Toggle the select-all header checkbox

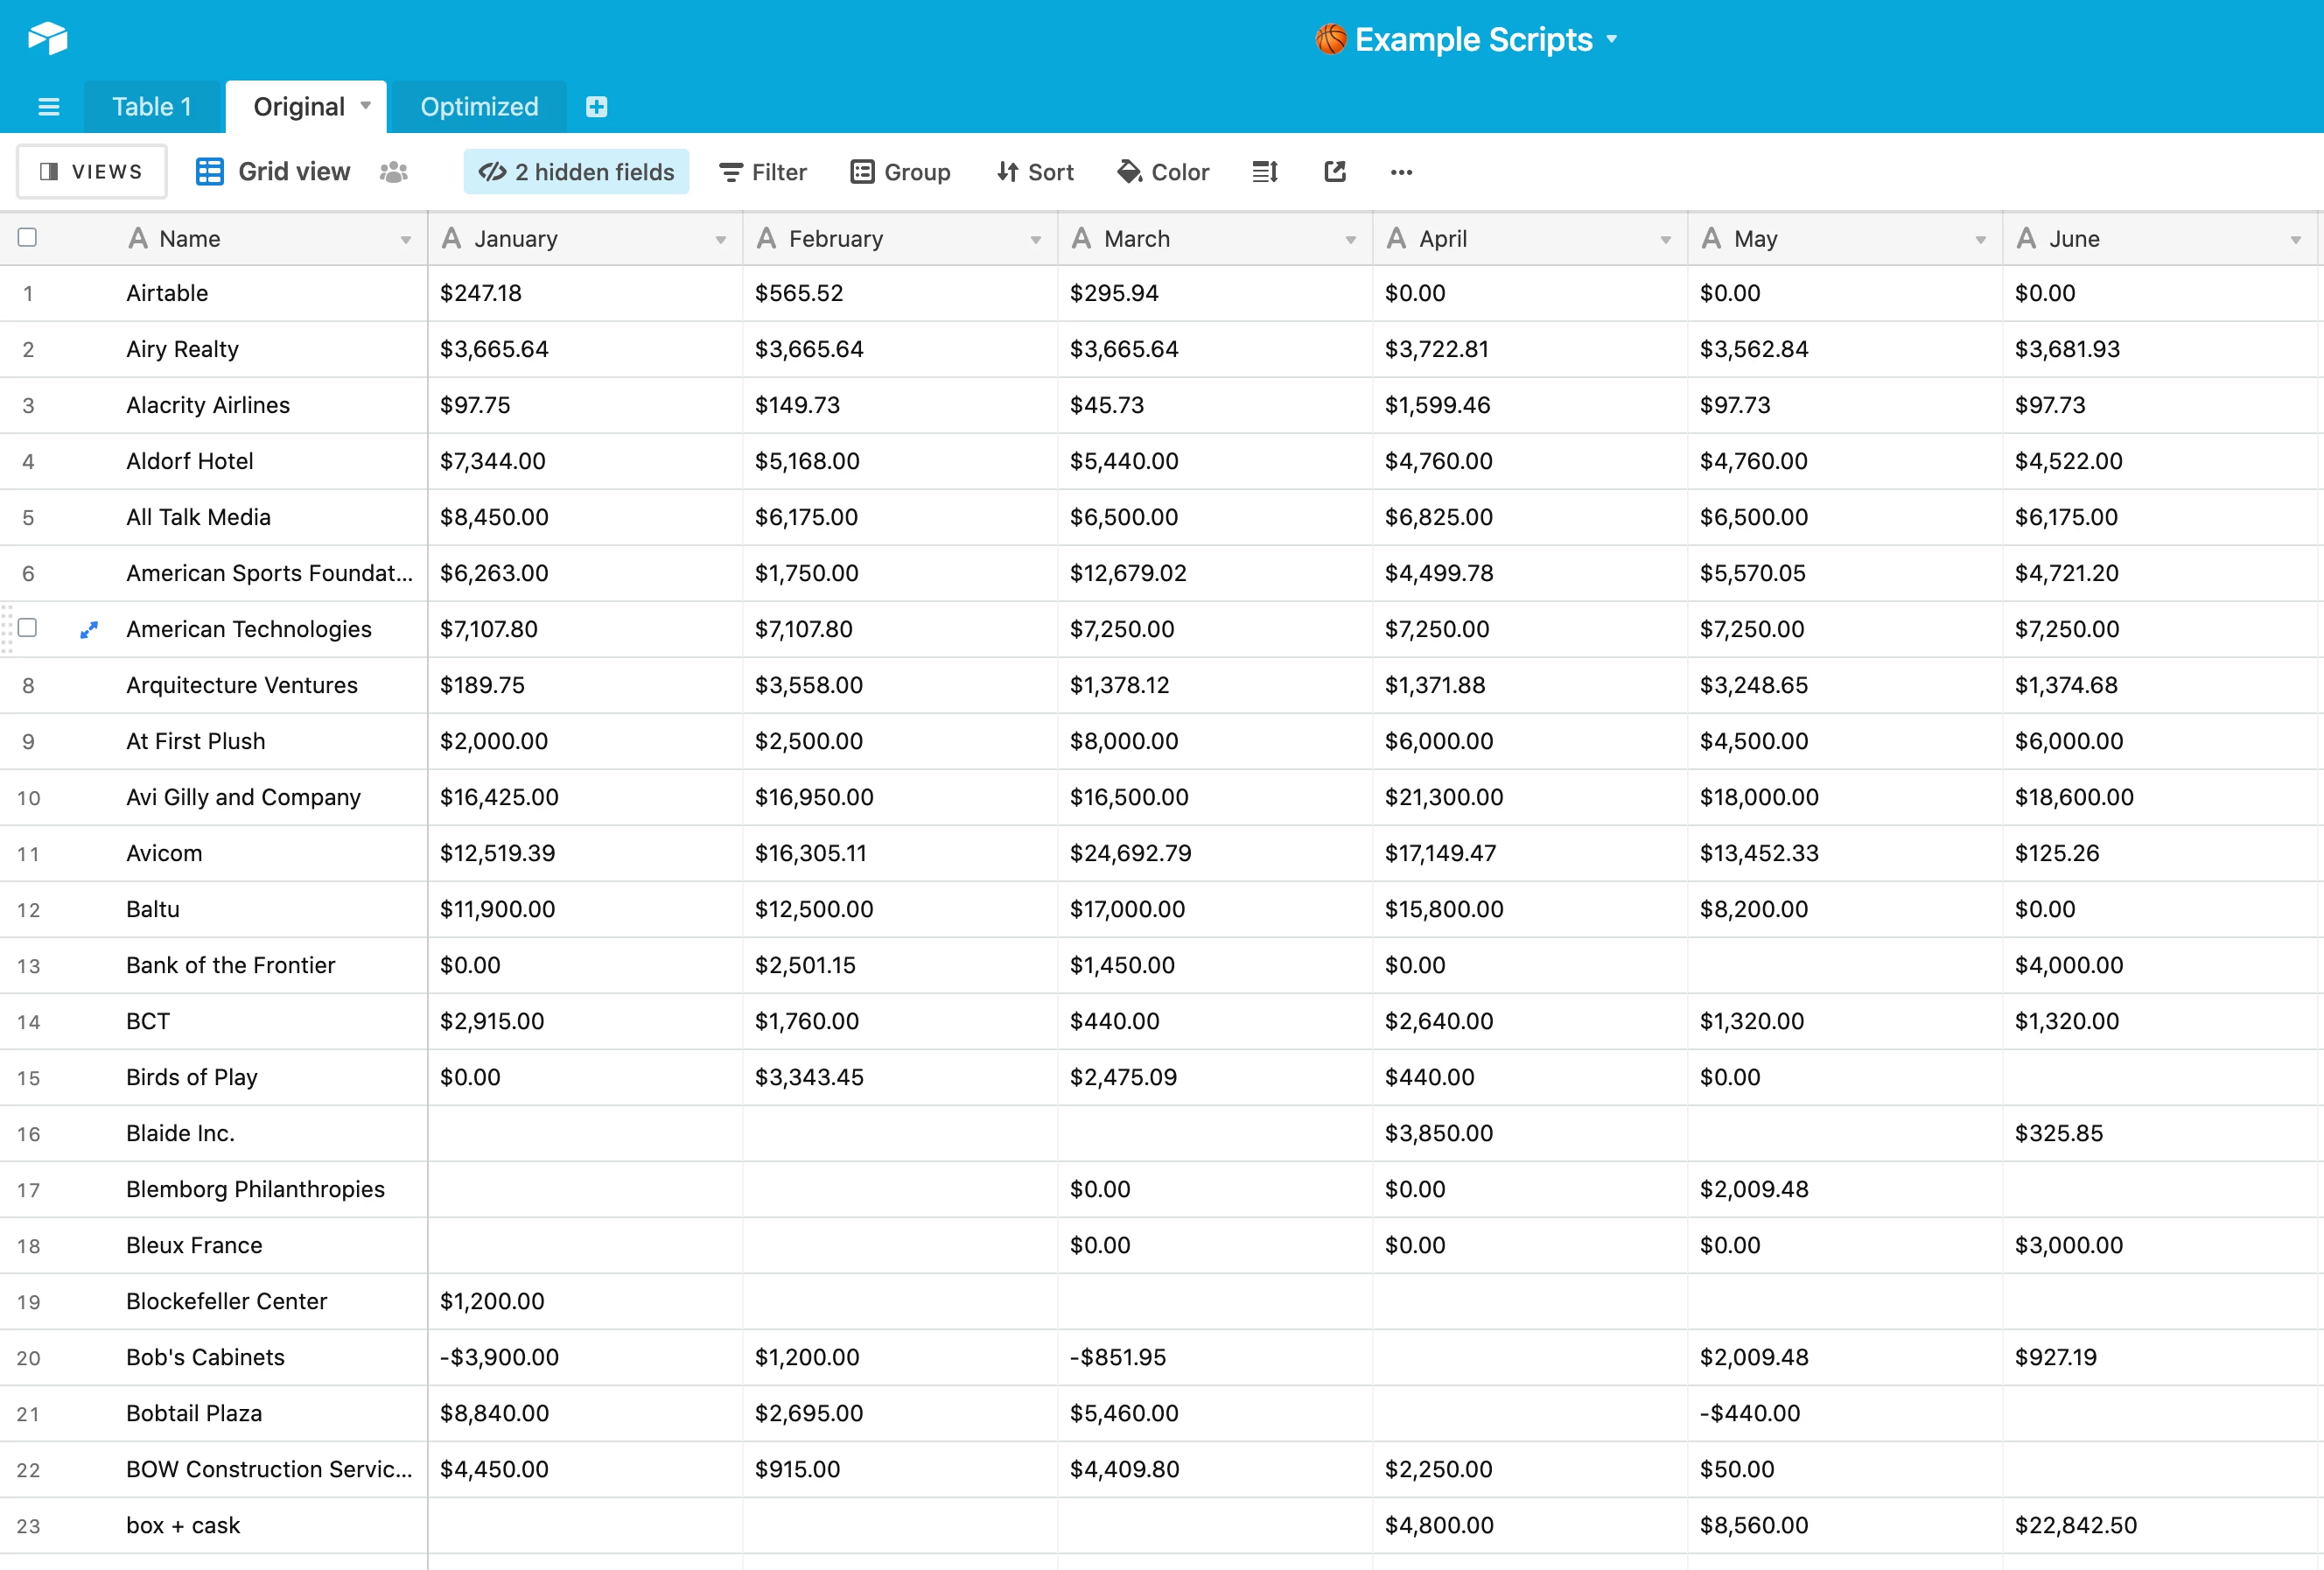[x=28, y=238]
